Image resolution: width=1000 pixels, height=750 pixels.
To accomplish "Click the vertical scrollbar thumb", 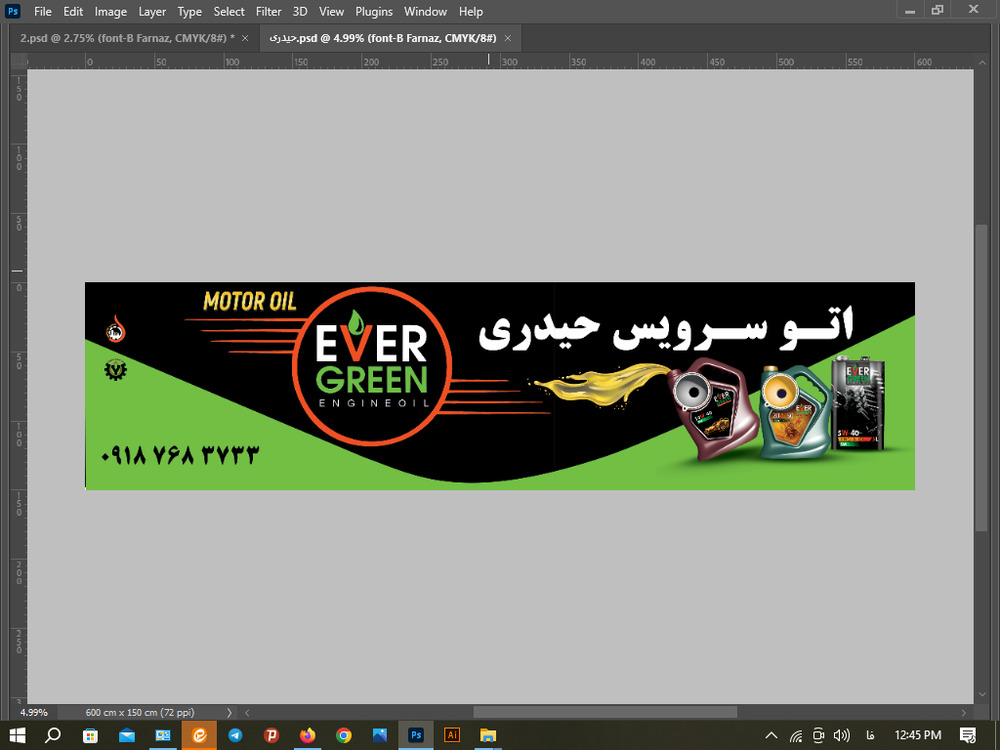I will coord(982,378).
